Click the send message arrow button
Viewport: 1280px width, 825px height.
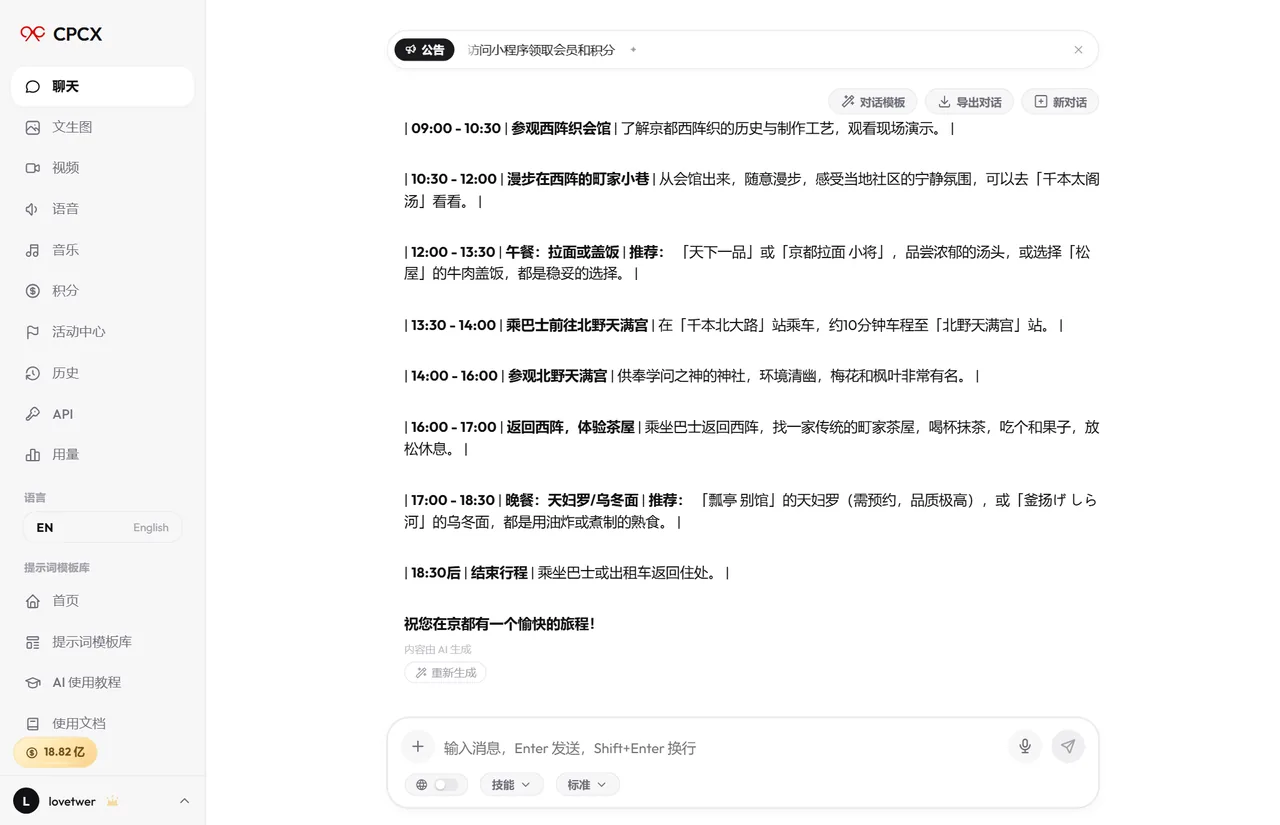coord(1068,747)
